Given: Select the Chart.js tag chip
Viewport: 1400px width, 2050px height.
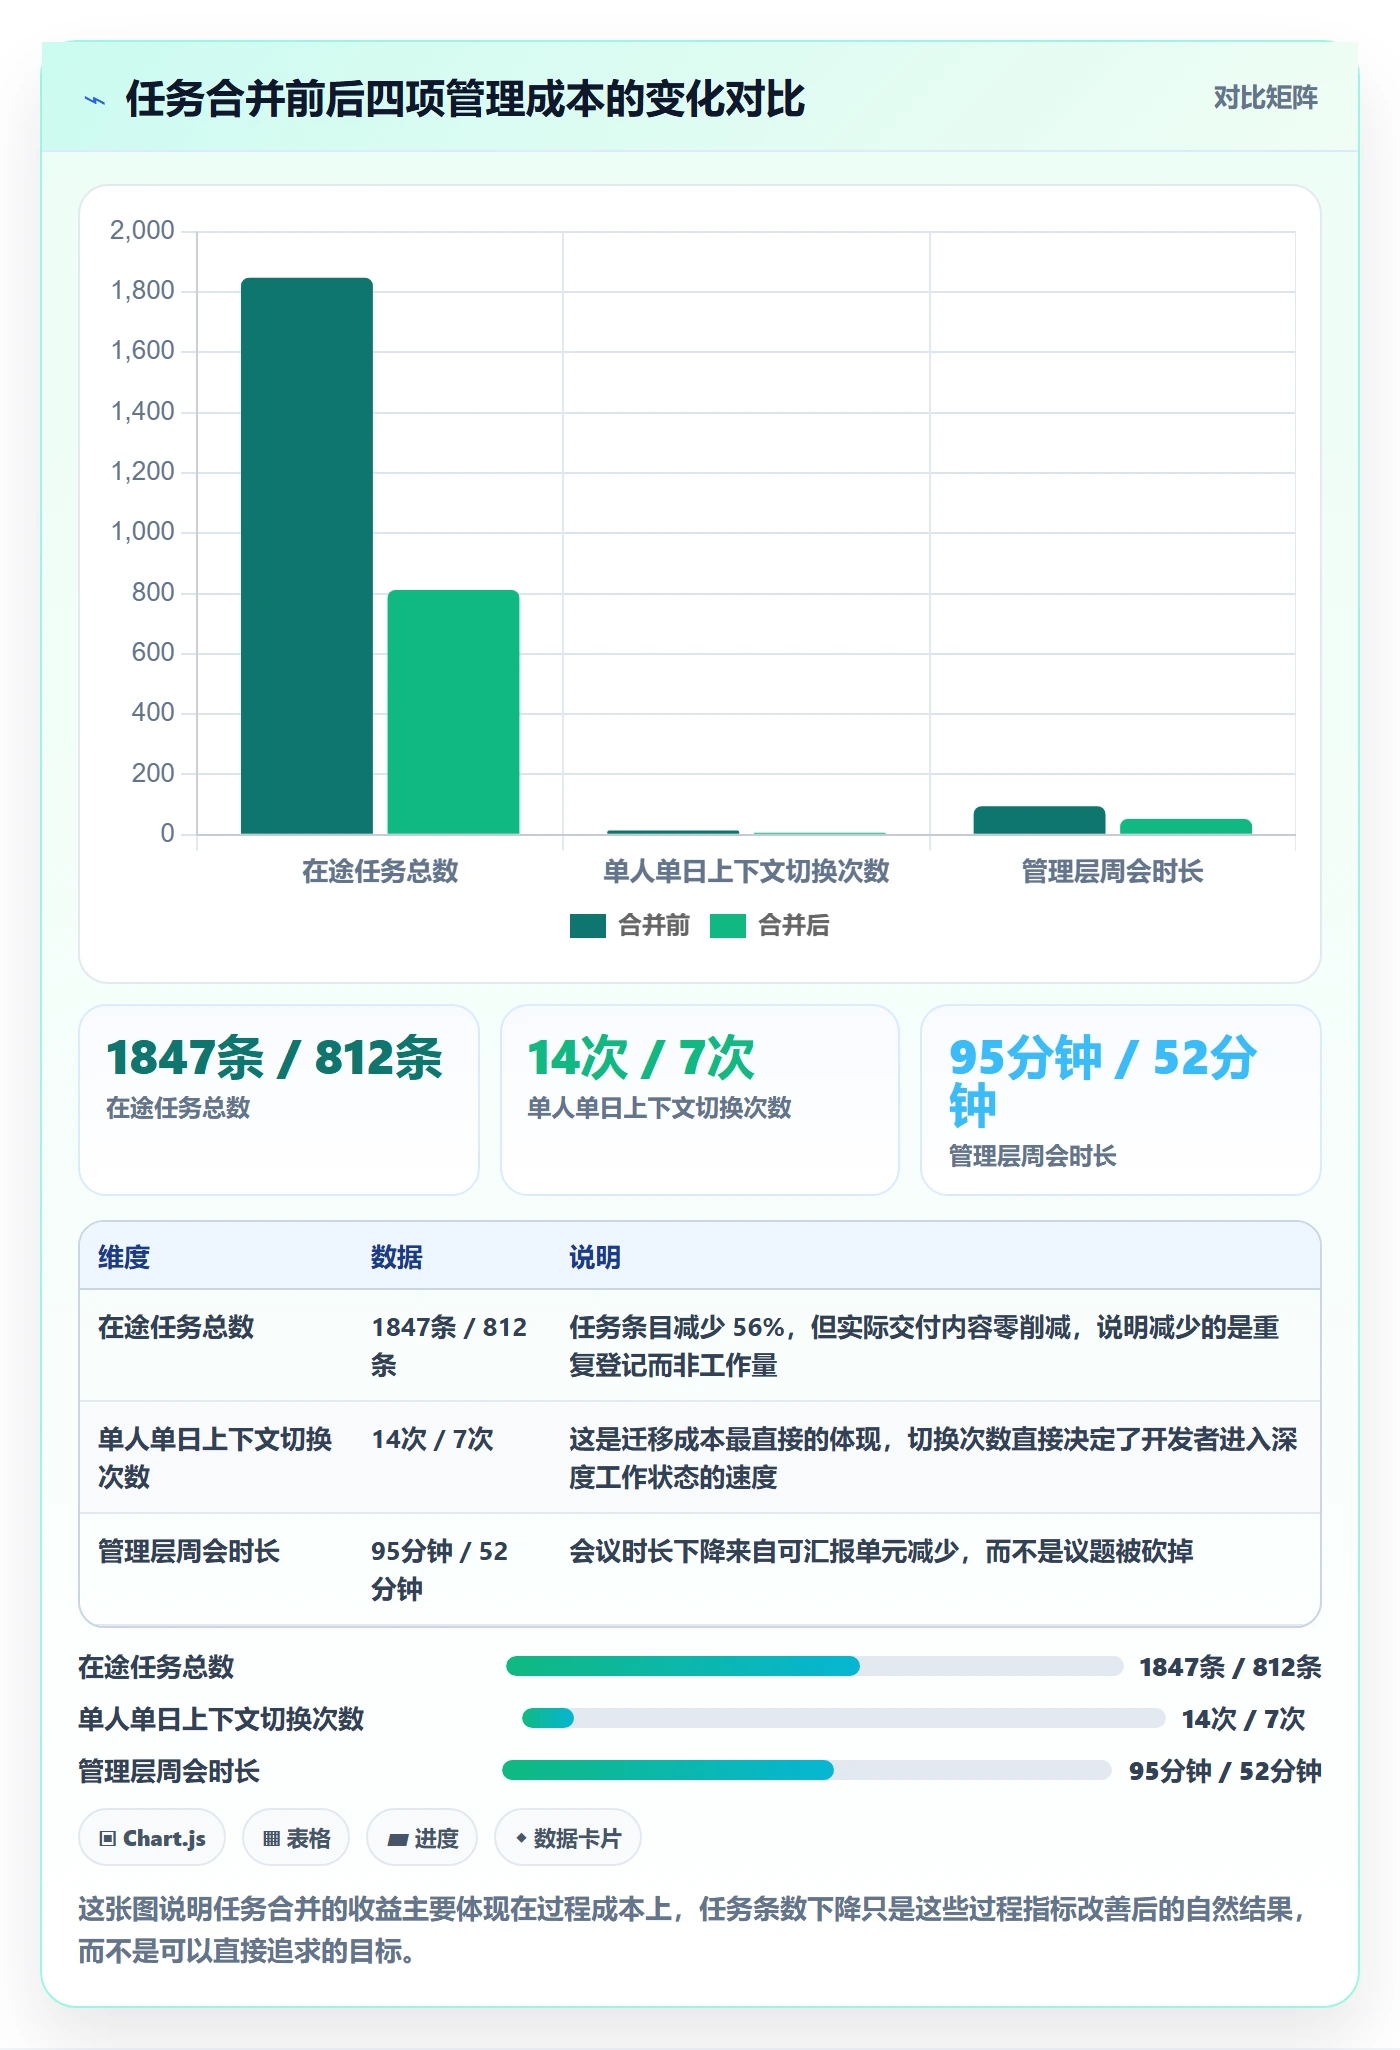Looking at the screenshot, I should [152, 1838].
